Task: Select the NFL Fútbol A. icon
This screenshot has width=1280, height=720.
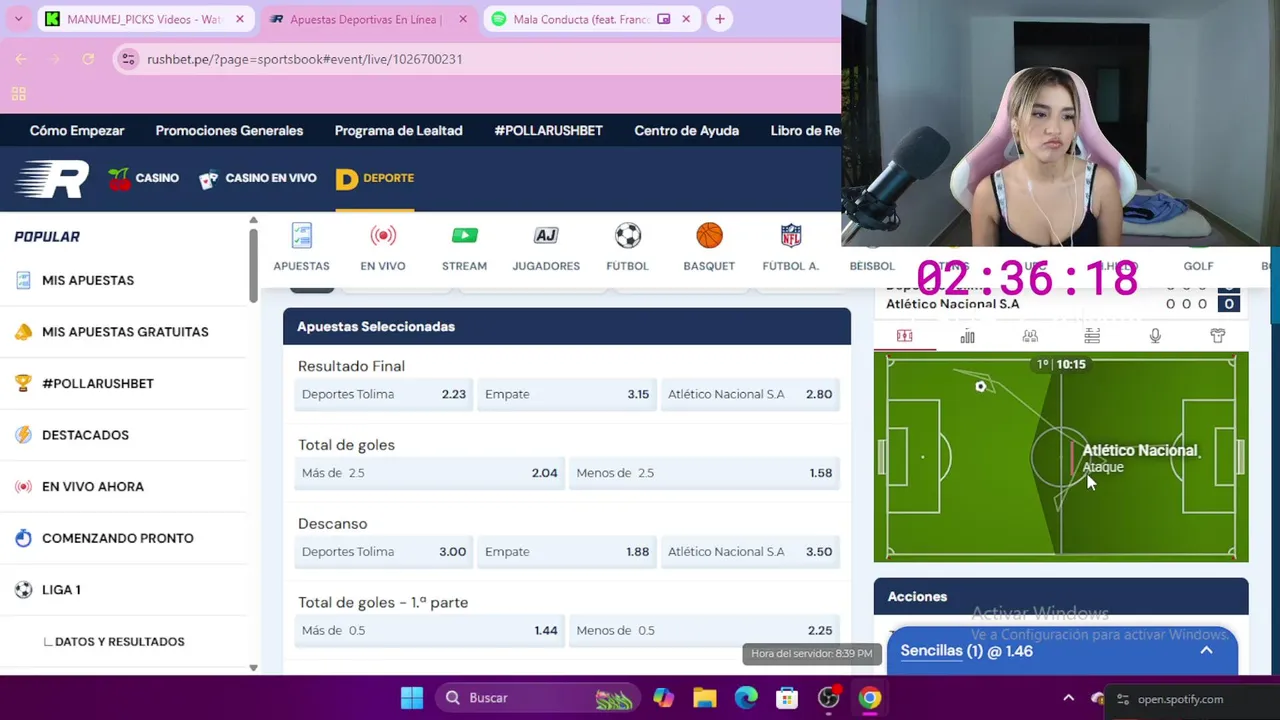Action: [x=791, y=236]
